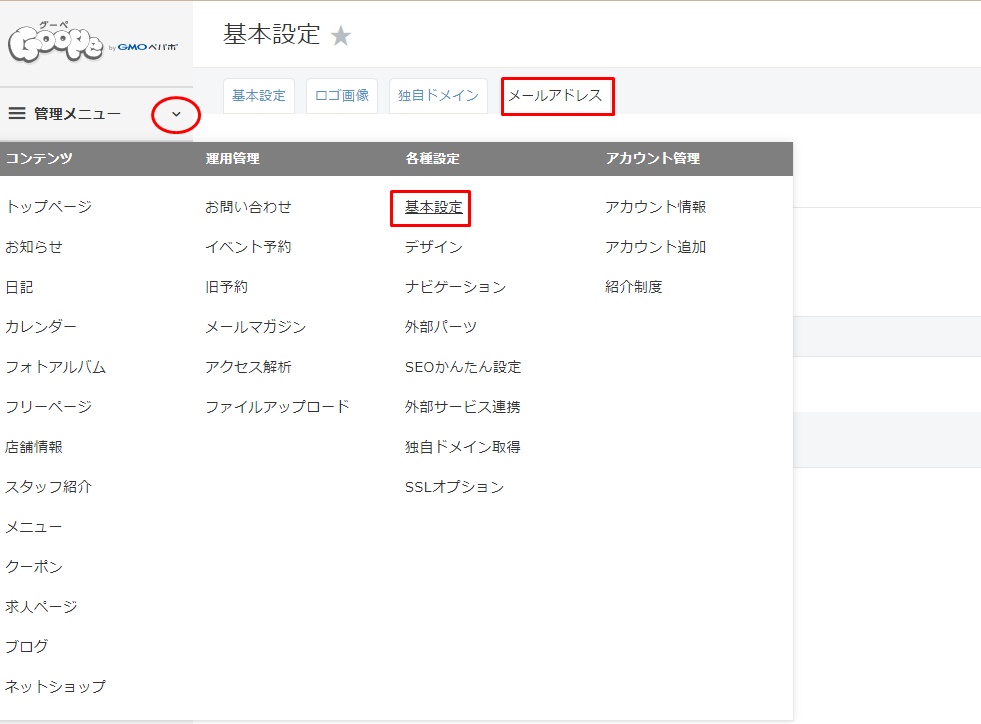Open the ネットショップ menu item
This screenshot has height=724, width=981.
pyautogui.click(x=55, y=686)
